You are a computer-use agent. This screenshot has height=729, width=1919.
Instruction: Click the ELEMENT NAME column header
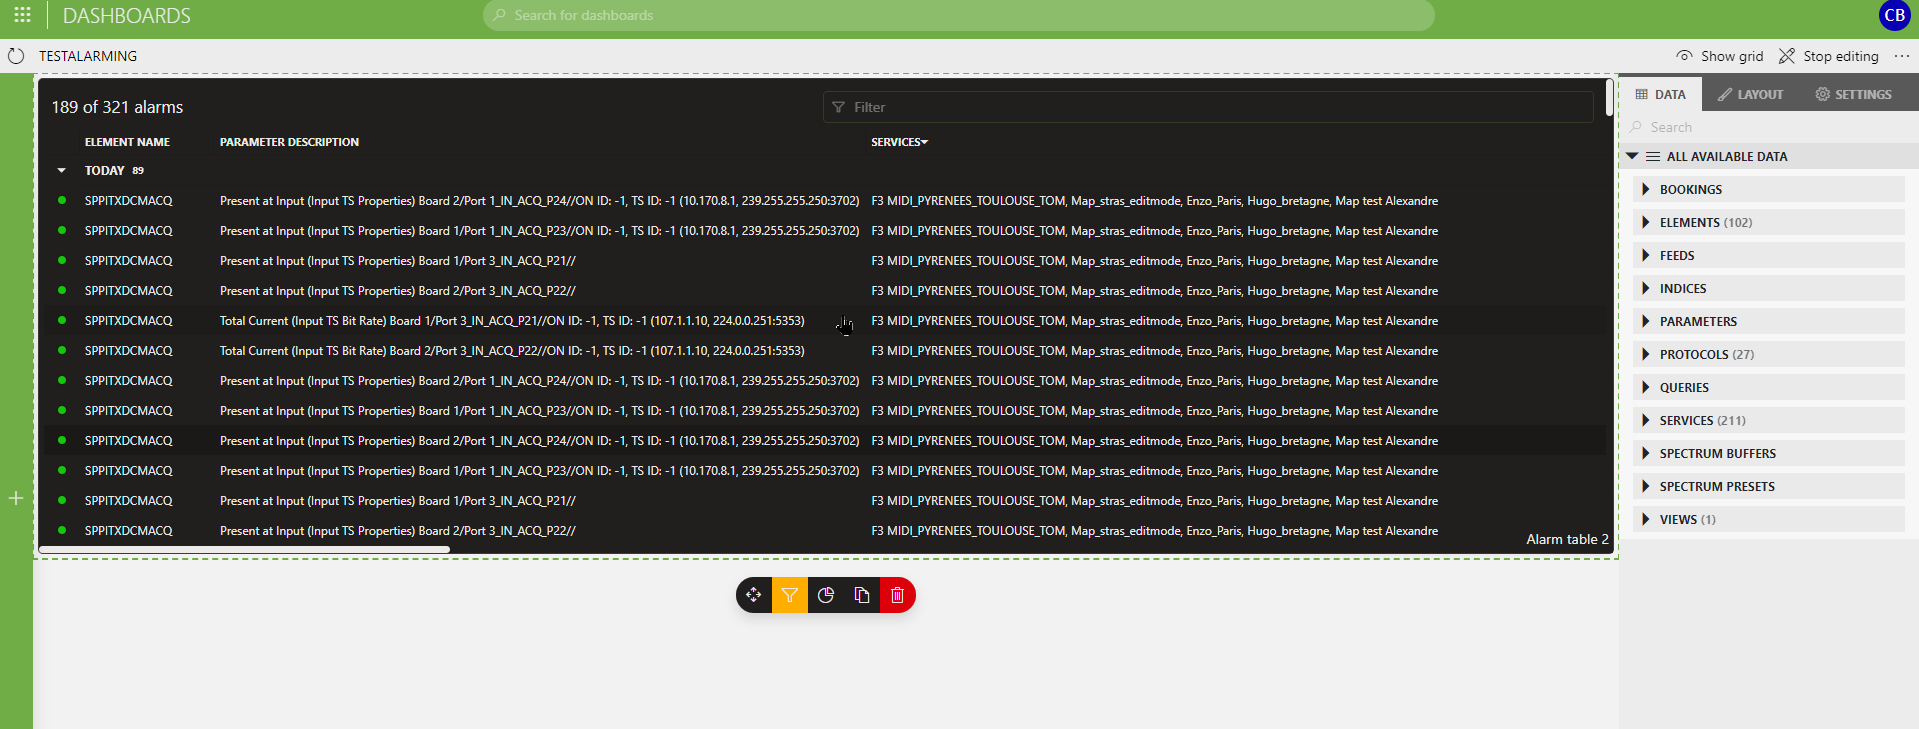(127, 142)
